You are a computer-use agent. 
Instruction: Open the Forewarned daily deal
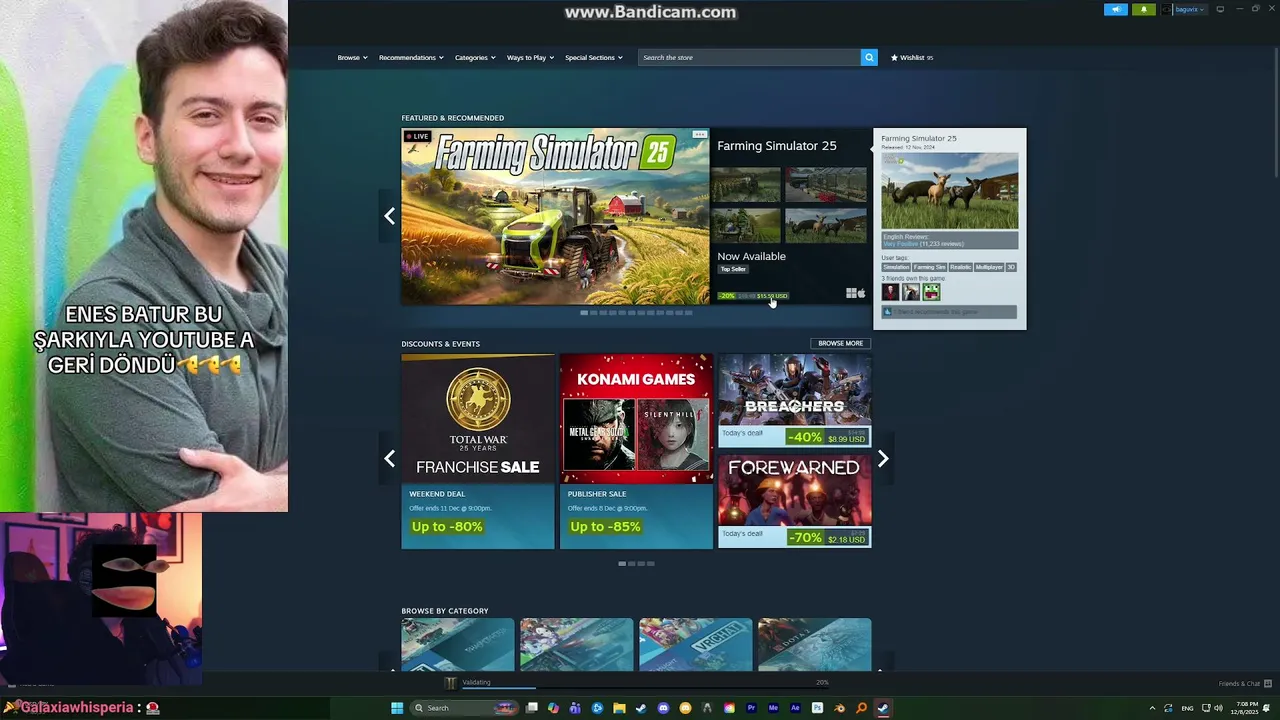click(x=794, y=501)
